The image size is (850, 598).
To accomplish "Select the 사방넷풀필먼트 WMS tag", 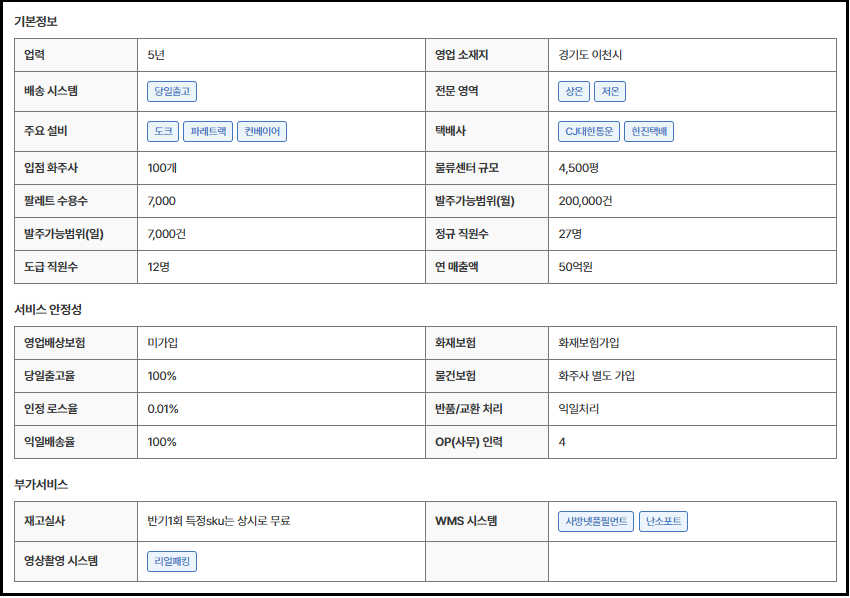I will (596, 522).
